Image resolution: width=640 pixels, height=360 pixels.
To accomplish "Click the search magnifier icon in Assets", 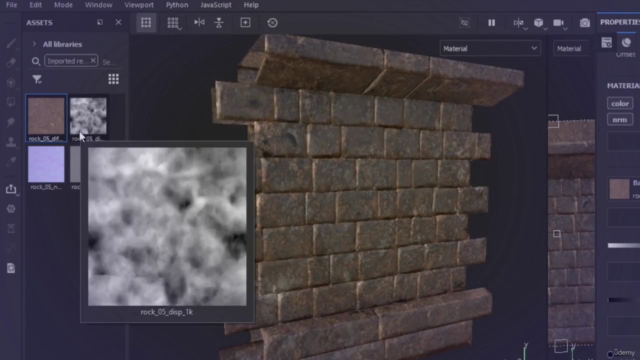I will coord(36,62).
